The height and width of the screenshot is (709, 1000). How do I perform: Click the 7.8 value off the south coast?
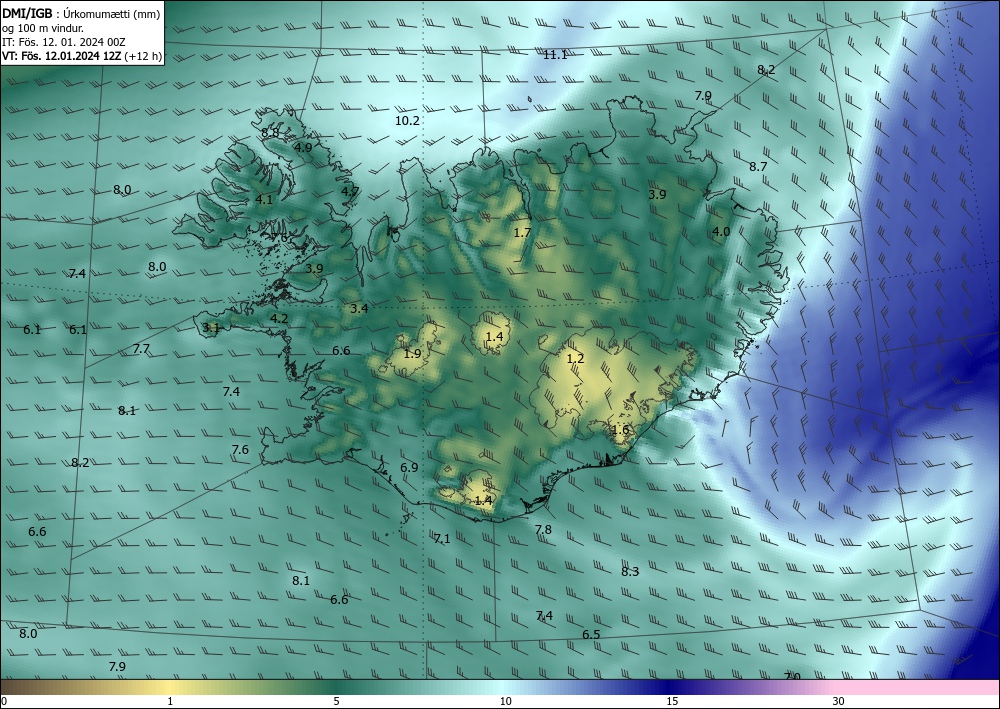tap(543, 529)
